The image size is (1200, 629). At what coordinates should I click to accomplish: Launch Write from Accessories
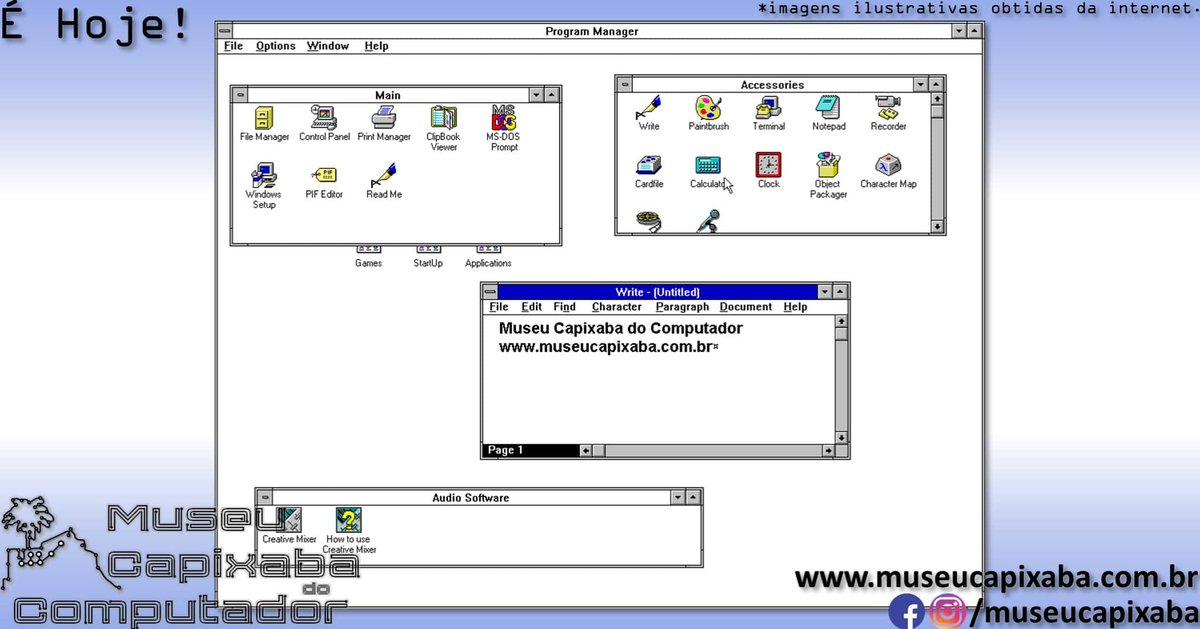coord(648,114)
